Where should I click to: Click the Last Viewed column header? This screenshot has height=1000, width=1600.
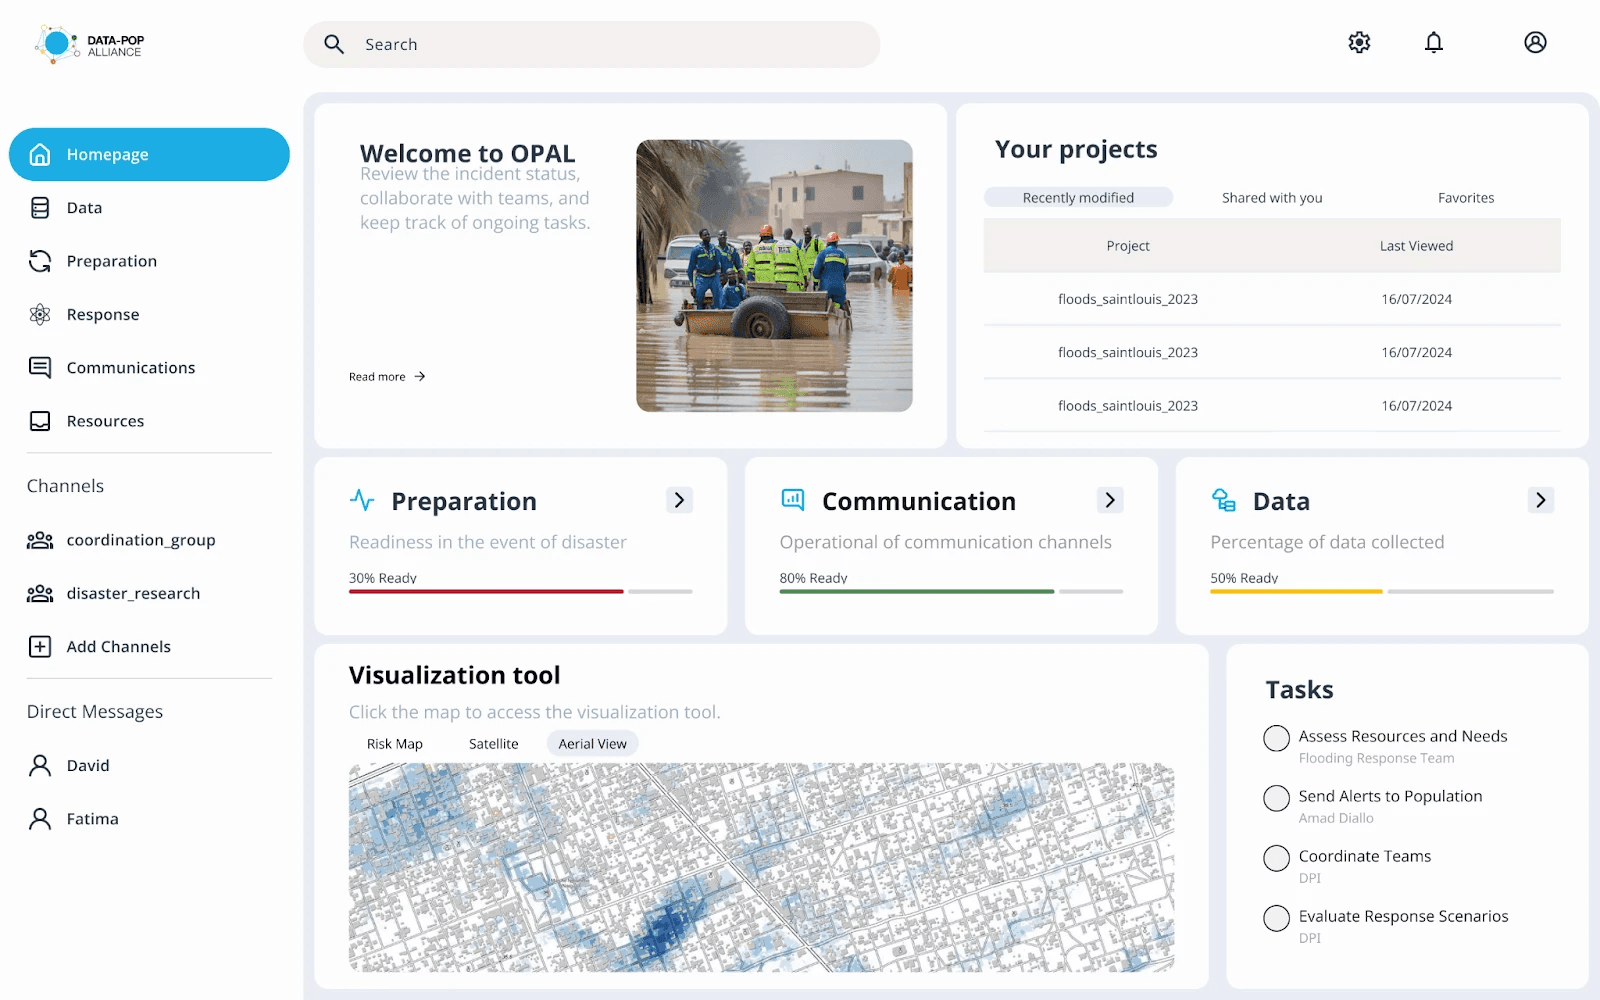pyautogui.click(x=1416, y=245)
